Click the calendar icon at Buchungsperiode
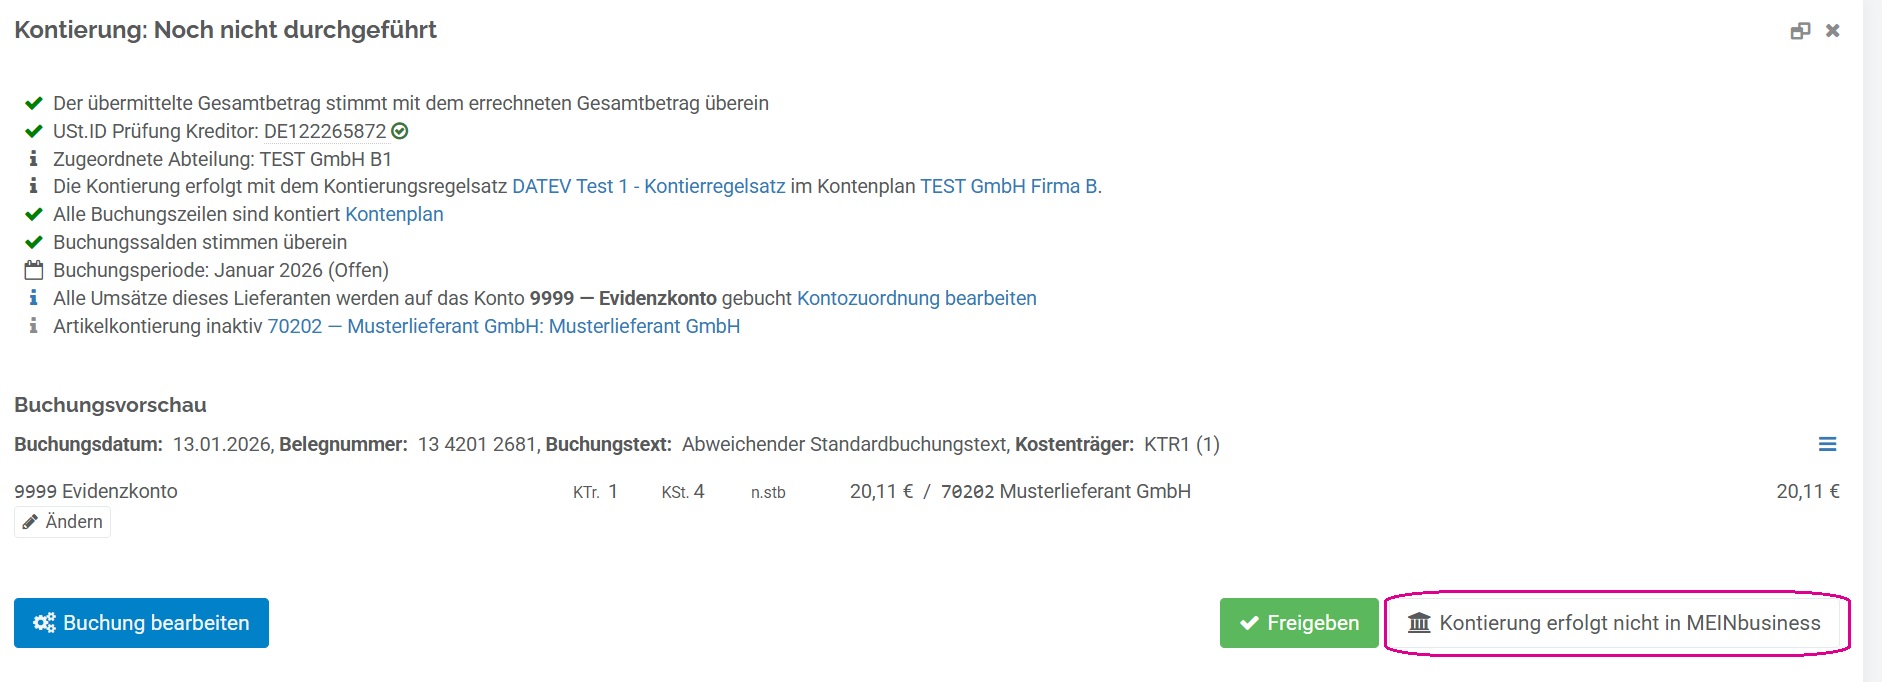 click(34, 270)
